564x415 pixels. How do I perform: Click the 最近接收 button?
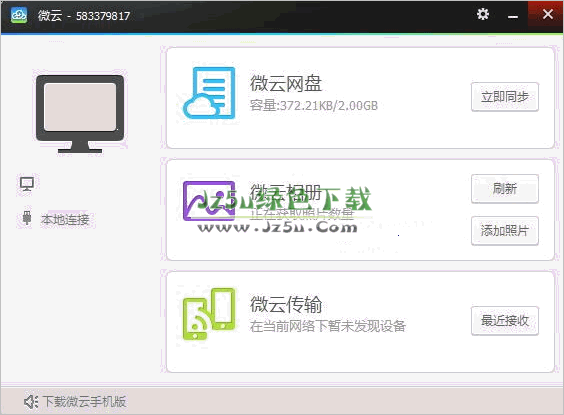coord(505,321)
